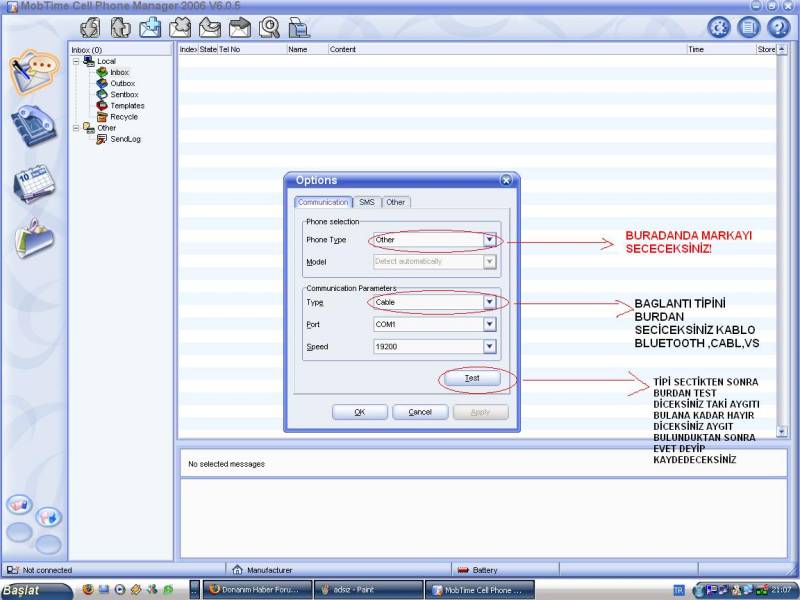Click the "No selected messages" preview text

coord(227,464)
